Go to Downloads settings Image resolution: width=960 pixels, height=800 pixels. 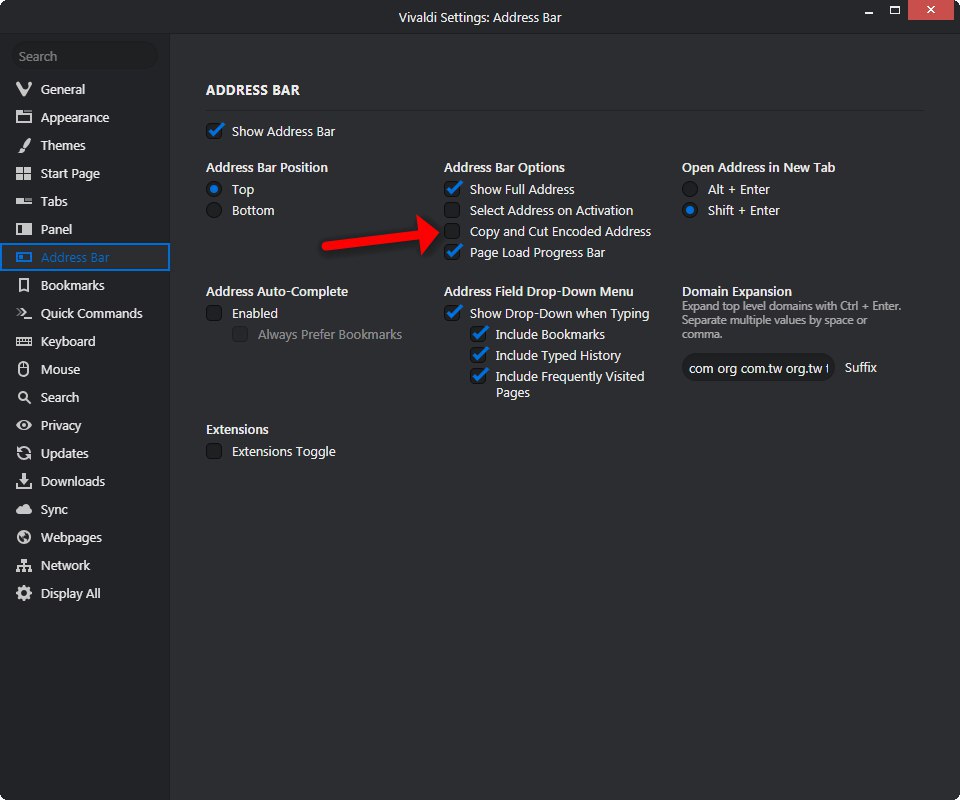72,481
